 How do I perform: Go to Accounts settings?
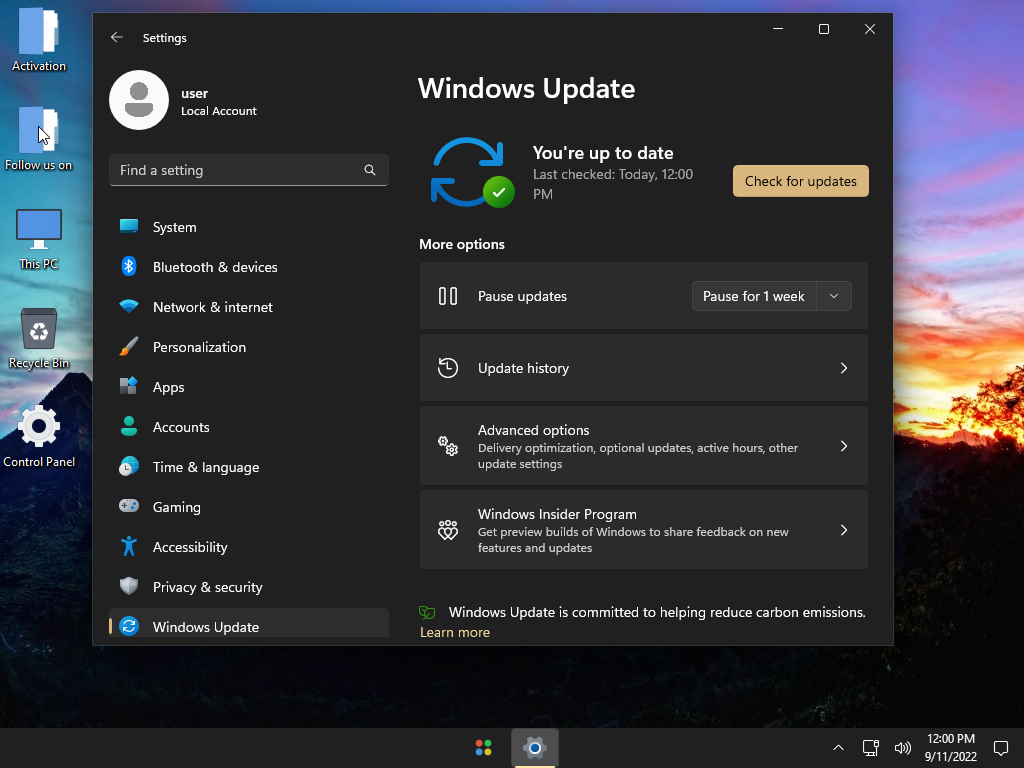click(249, 426)
